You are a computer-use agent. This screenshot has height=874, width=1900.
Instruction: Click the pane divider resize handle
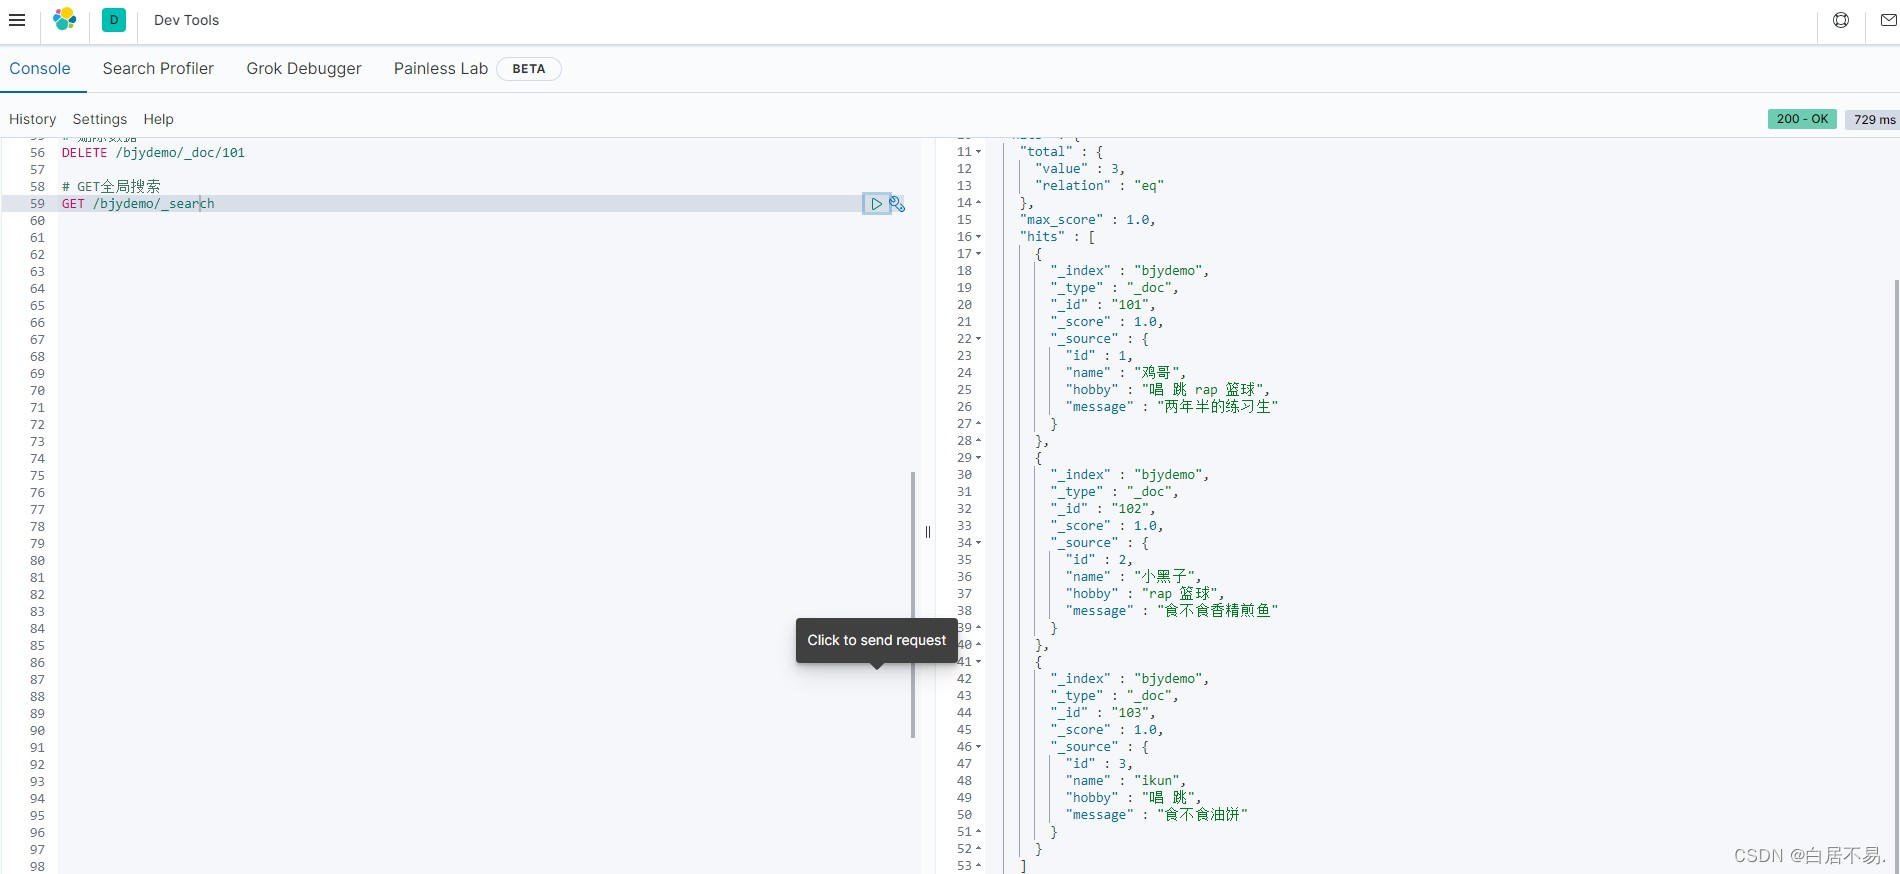coord(928,532)
